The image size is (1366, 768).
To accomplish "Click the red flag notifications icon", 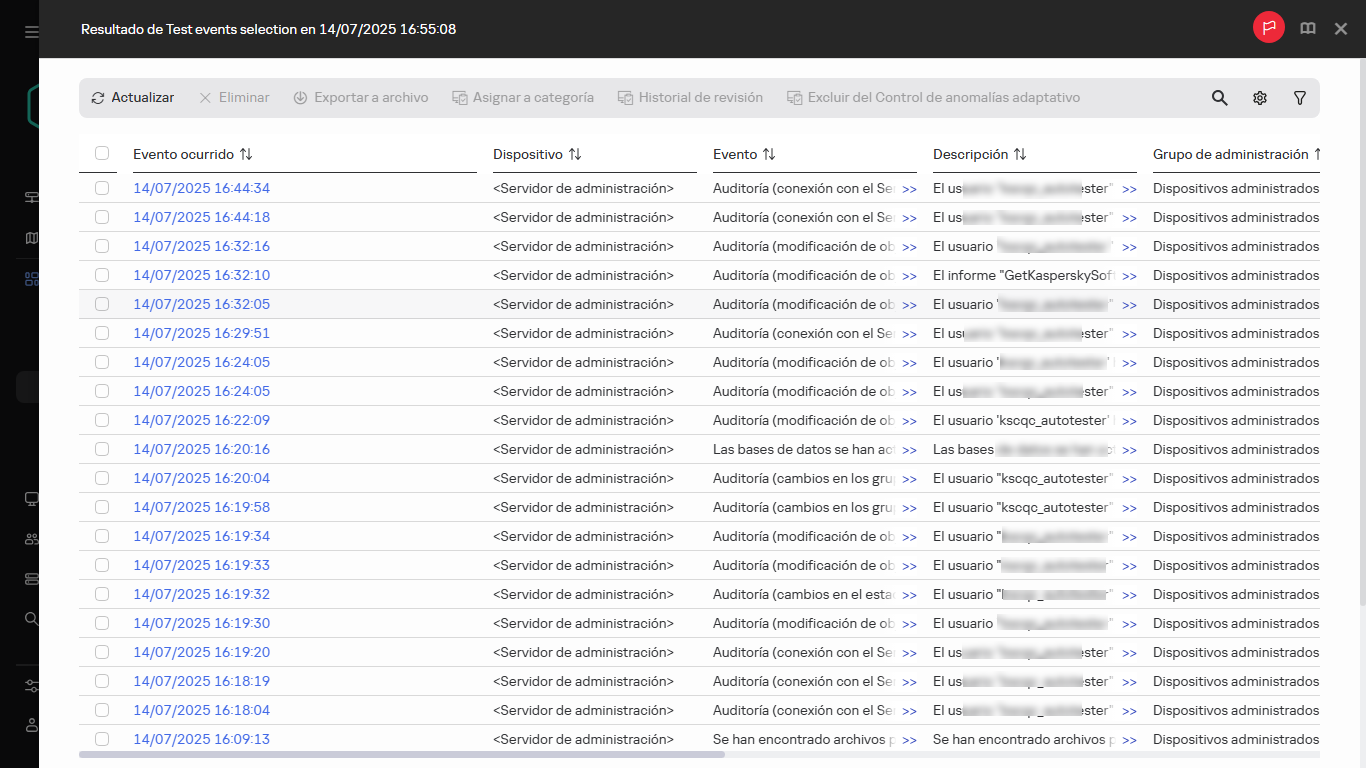I will tap(1269, 29).
